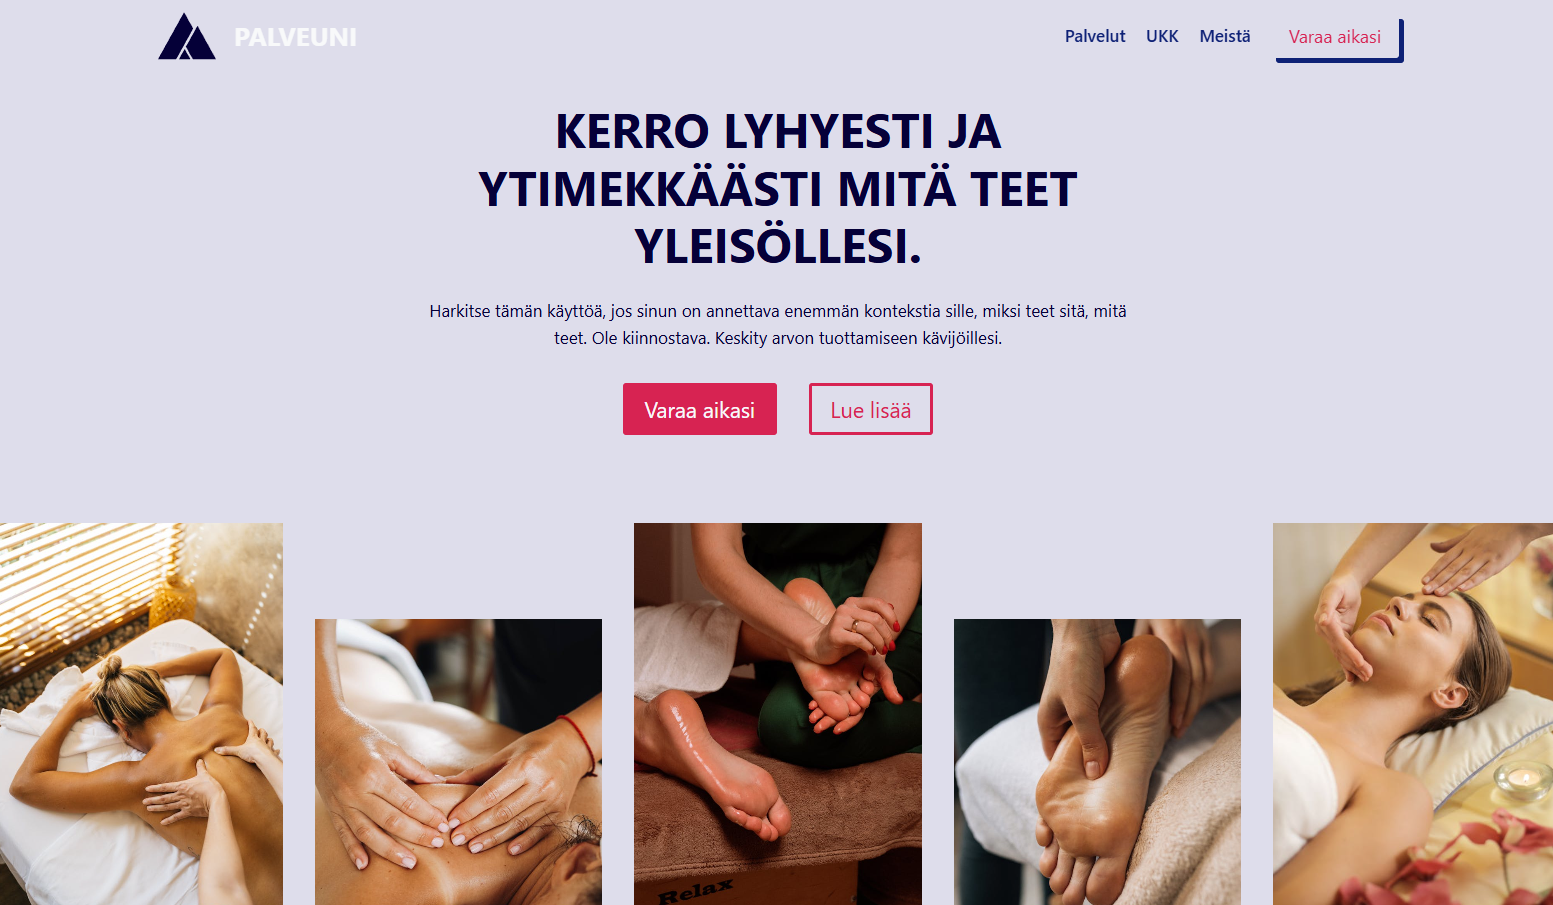
Task: Click the outlined Varaa aikasi header button
Action: pos(1339,39)
